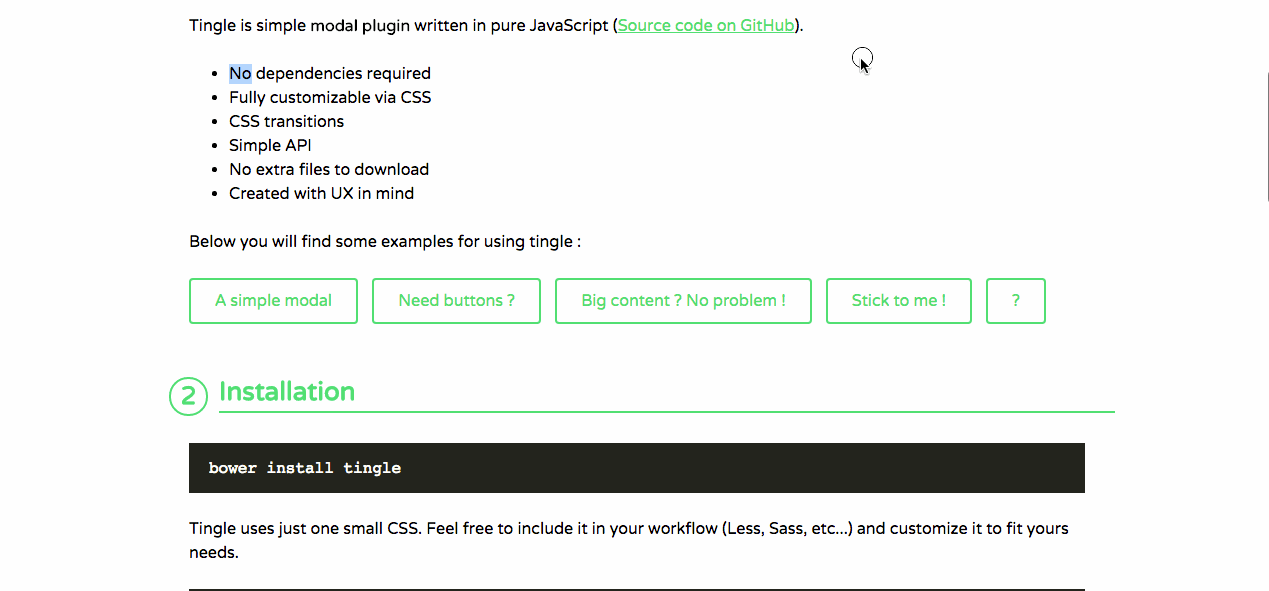Open the 'A simple modal' demo
This screenshot has width=1269, height=591.
pyautogui.click(x=273, y=300)
